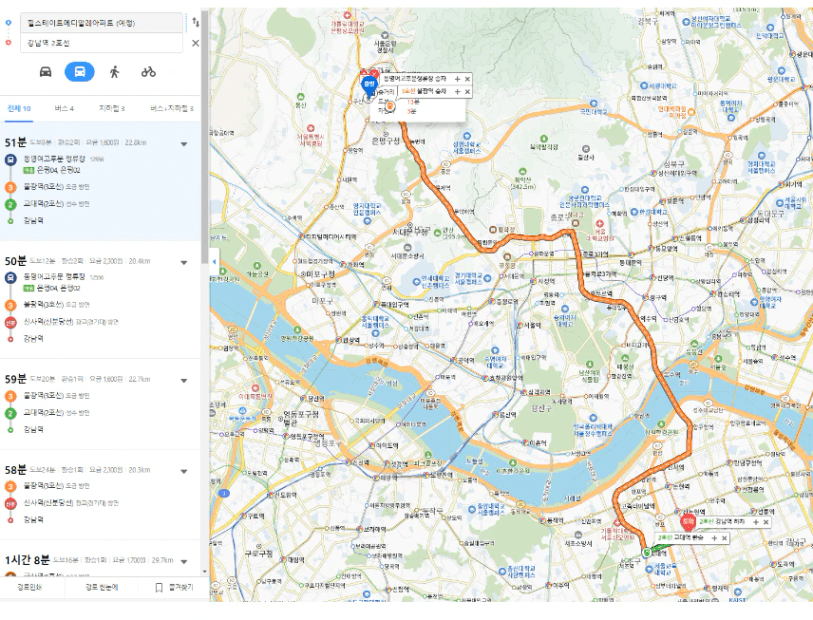Collapse side panel with left arrow handle
This screenshot has height=620, width=813.
[214, 262]
